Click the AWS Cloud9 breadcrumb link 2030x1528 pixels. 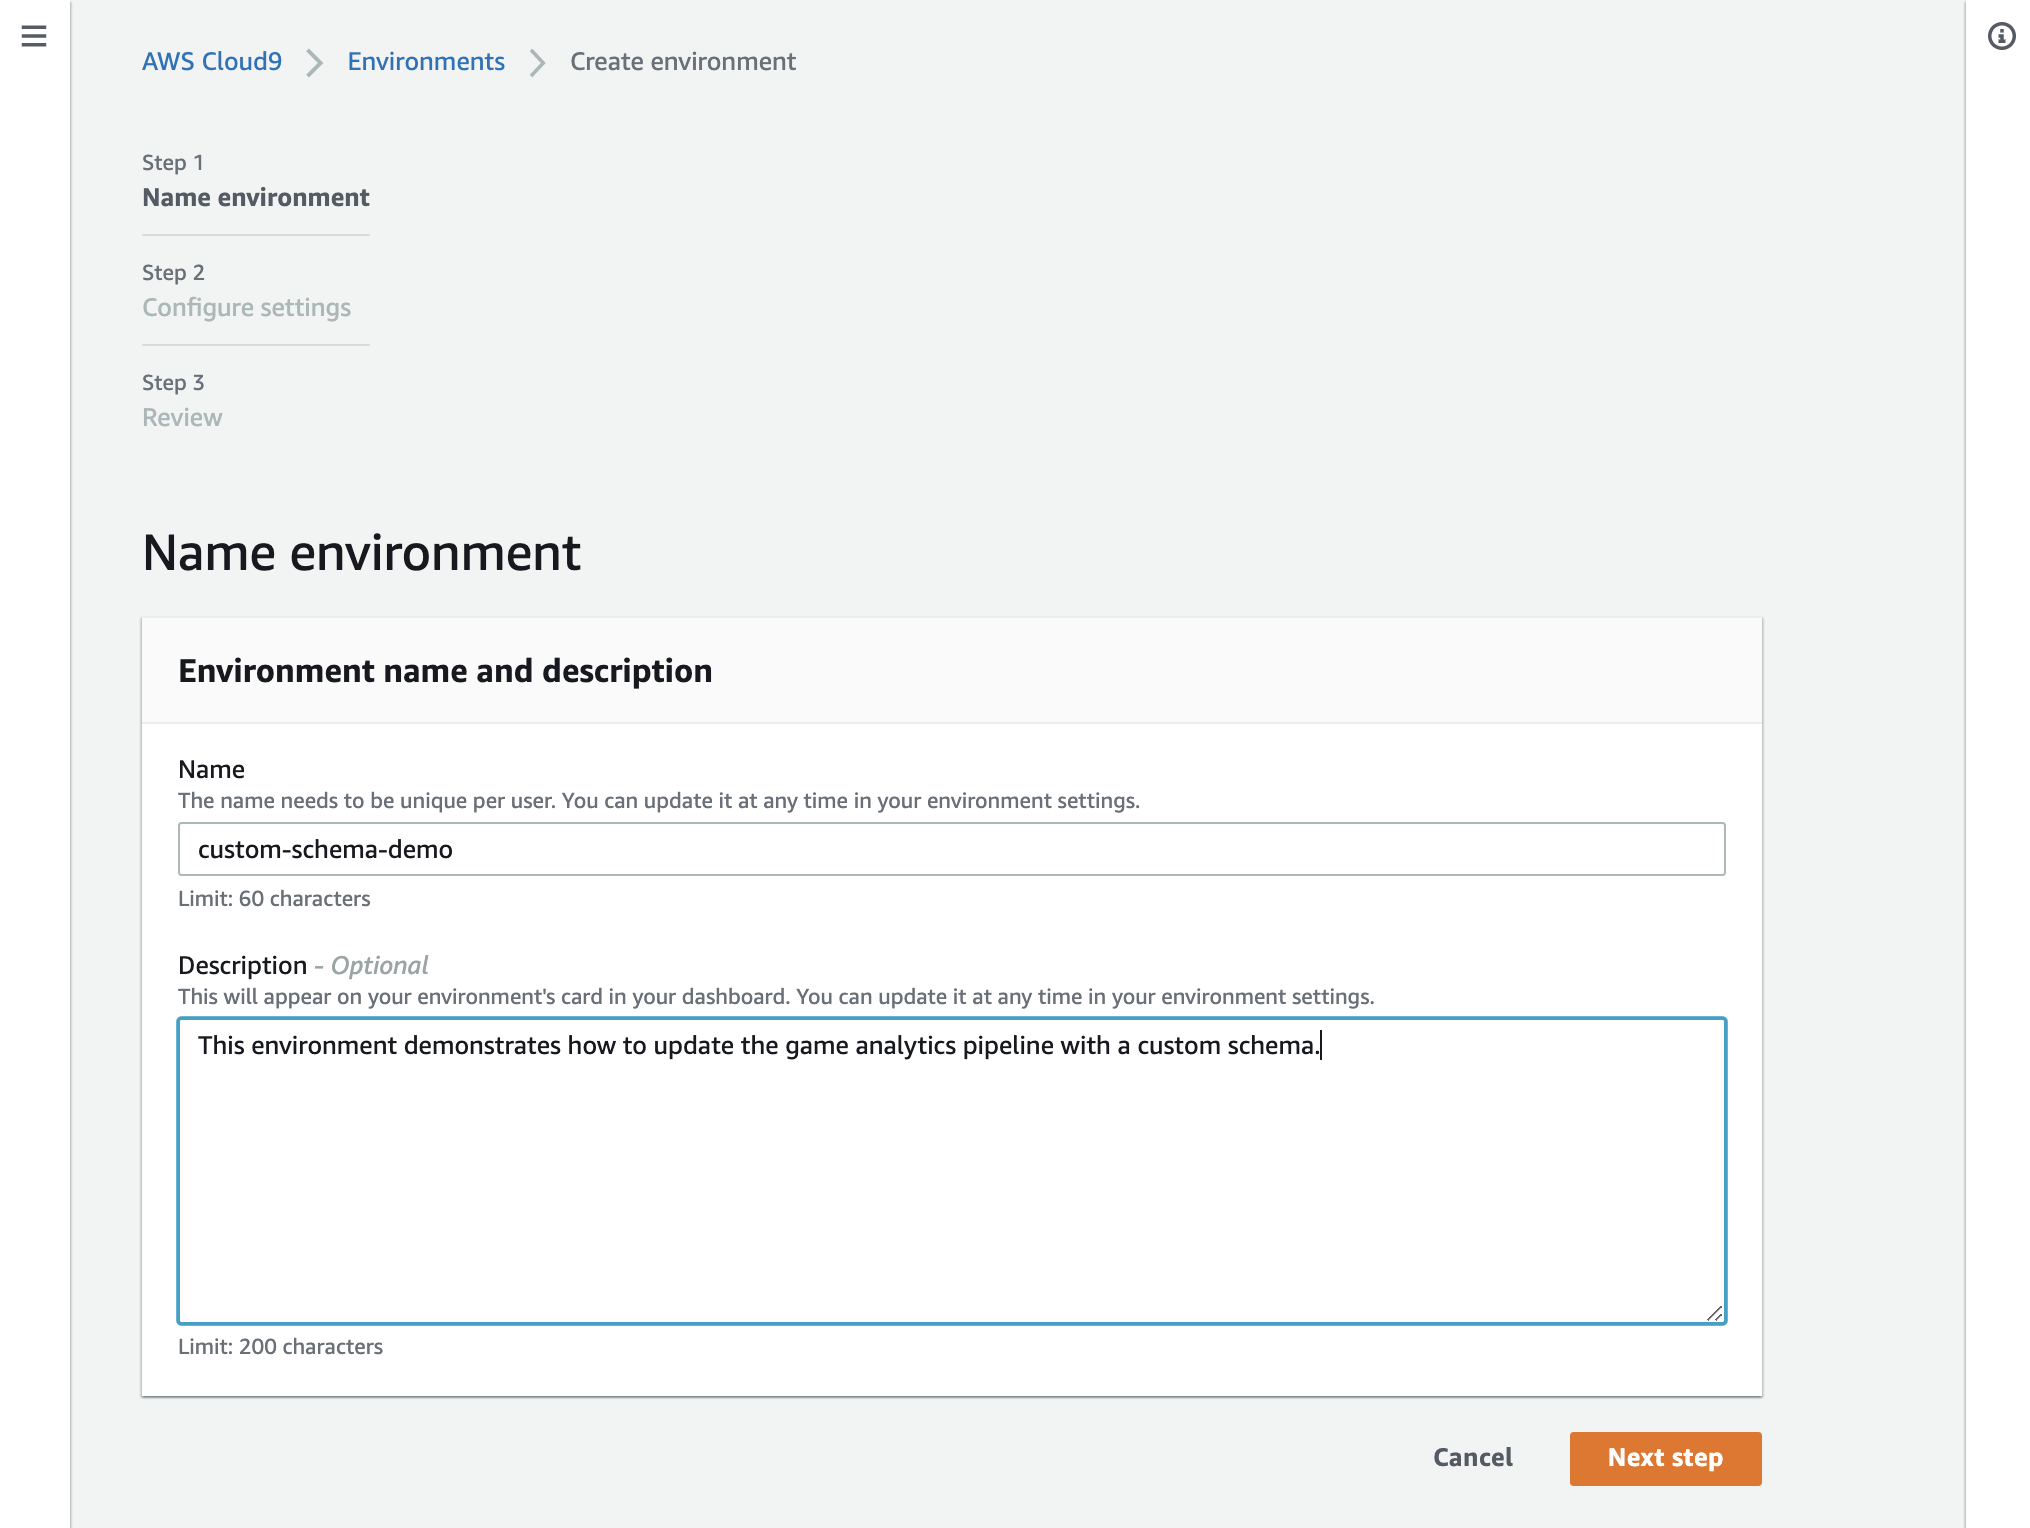212,62
